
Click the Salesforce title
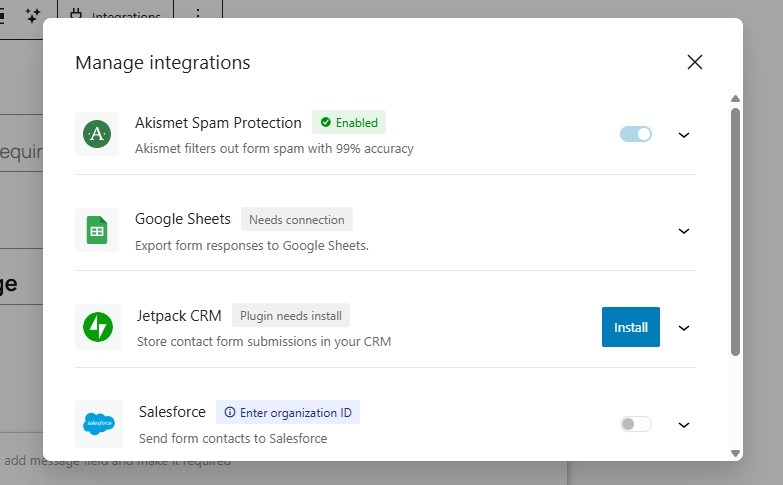click(172, 412)
